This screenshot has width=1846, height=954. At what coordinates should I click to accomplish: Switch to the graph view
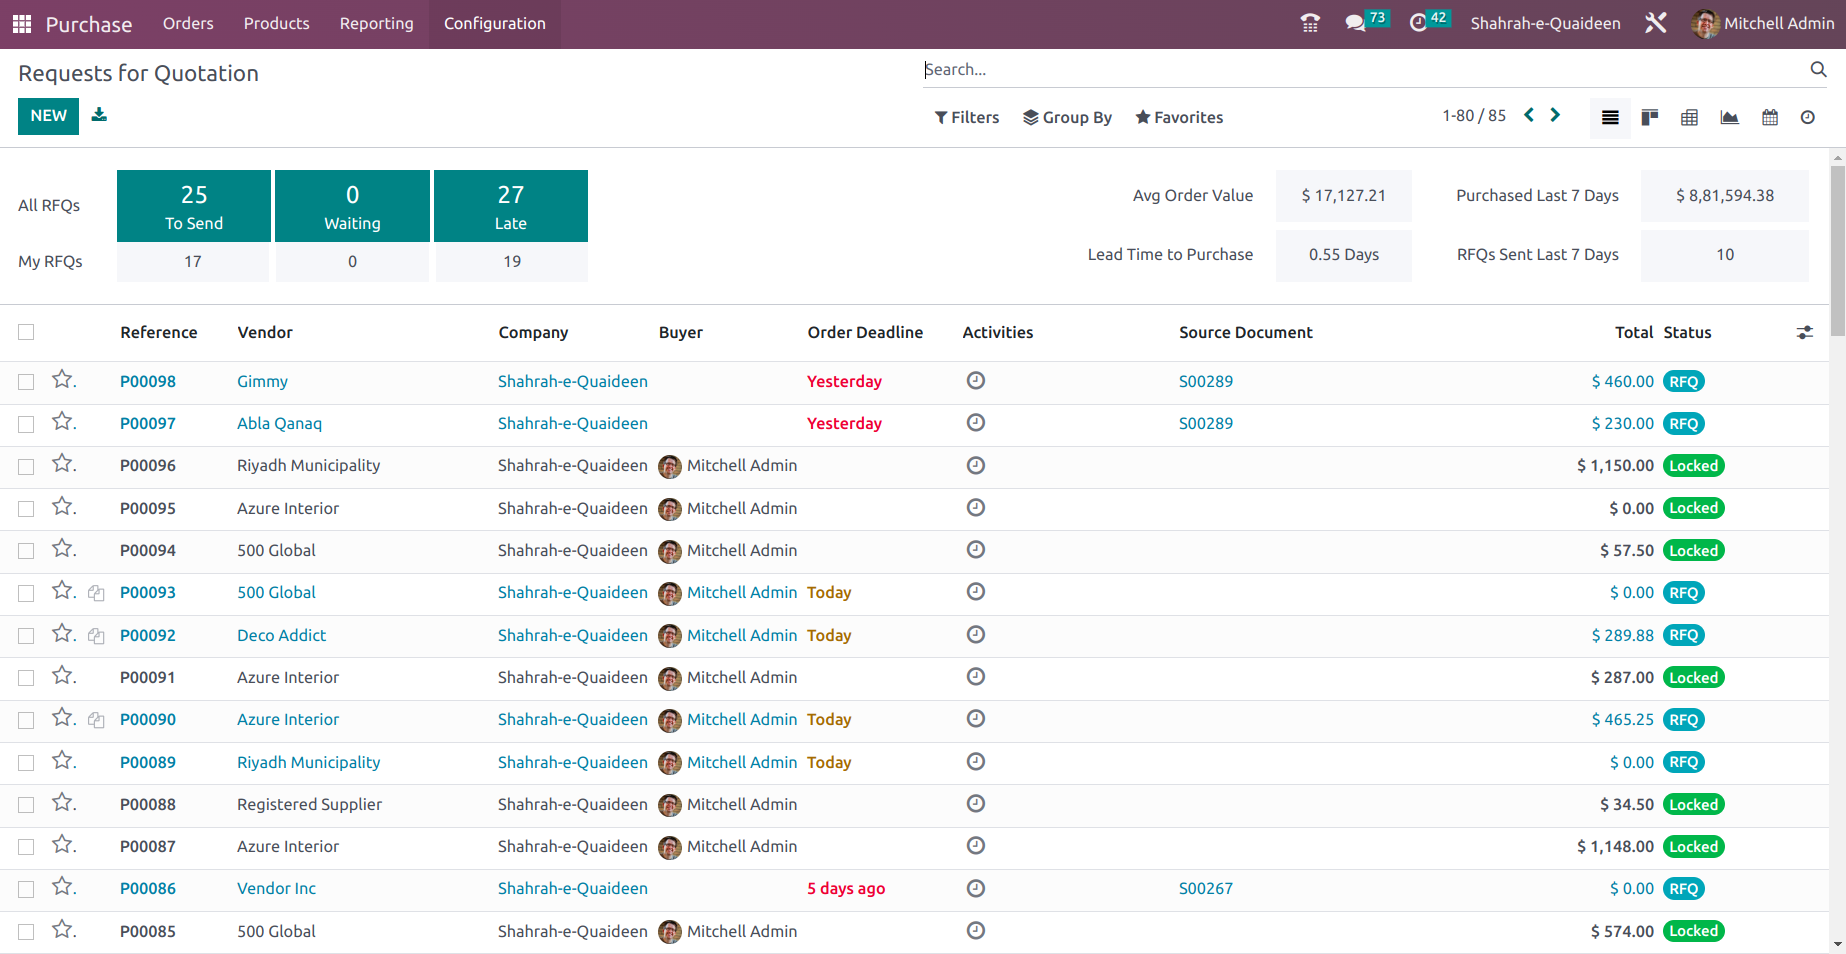coord(1730,117)
